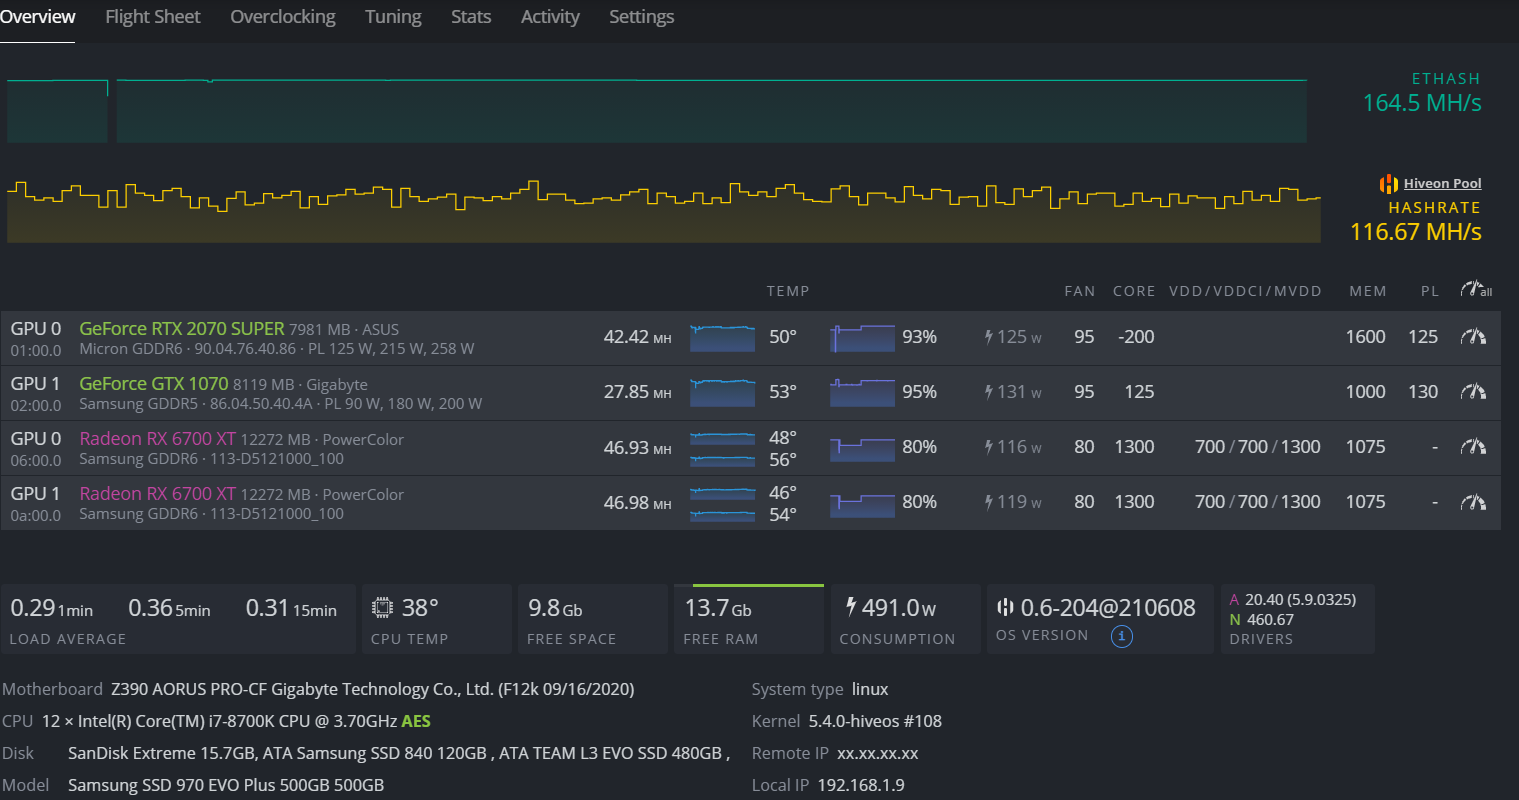Open the Stats tab

(471, 17)
